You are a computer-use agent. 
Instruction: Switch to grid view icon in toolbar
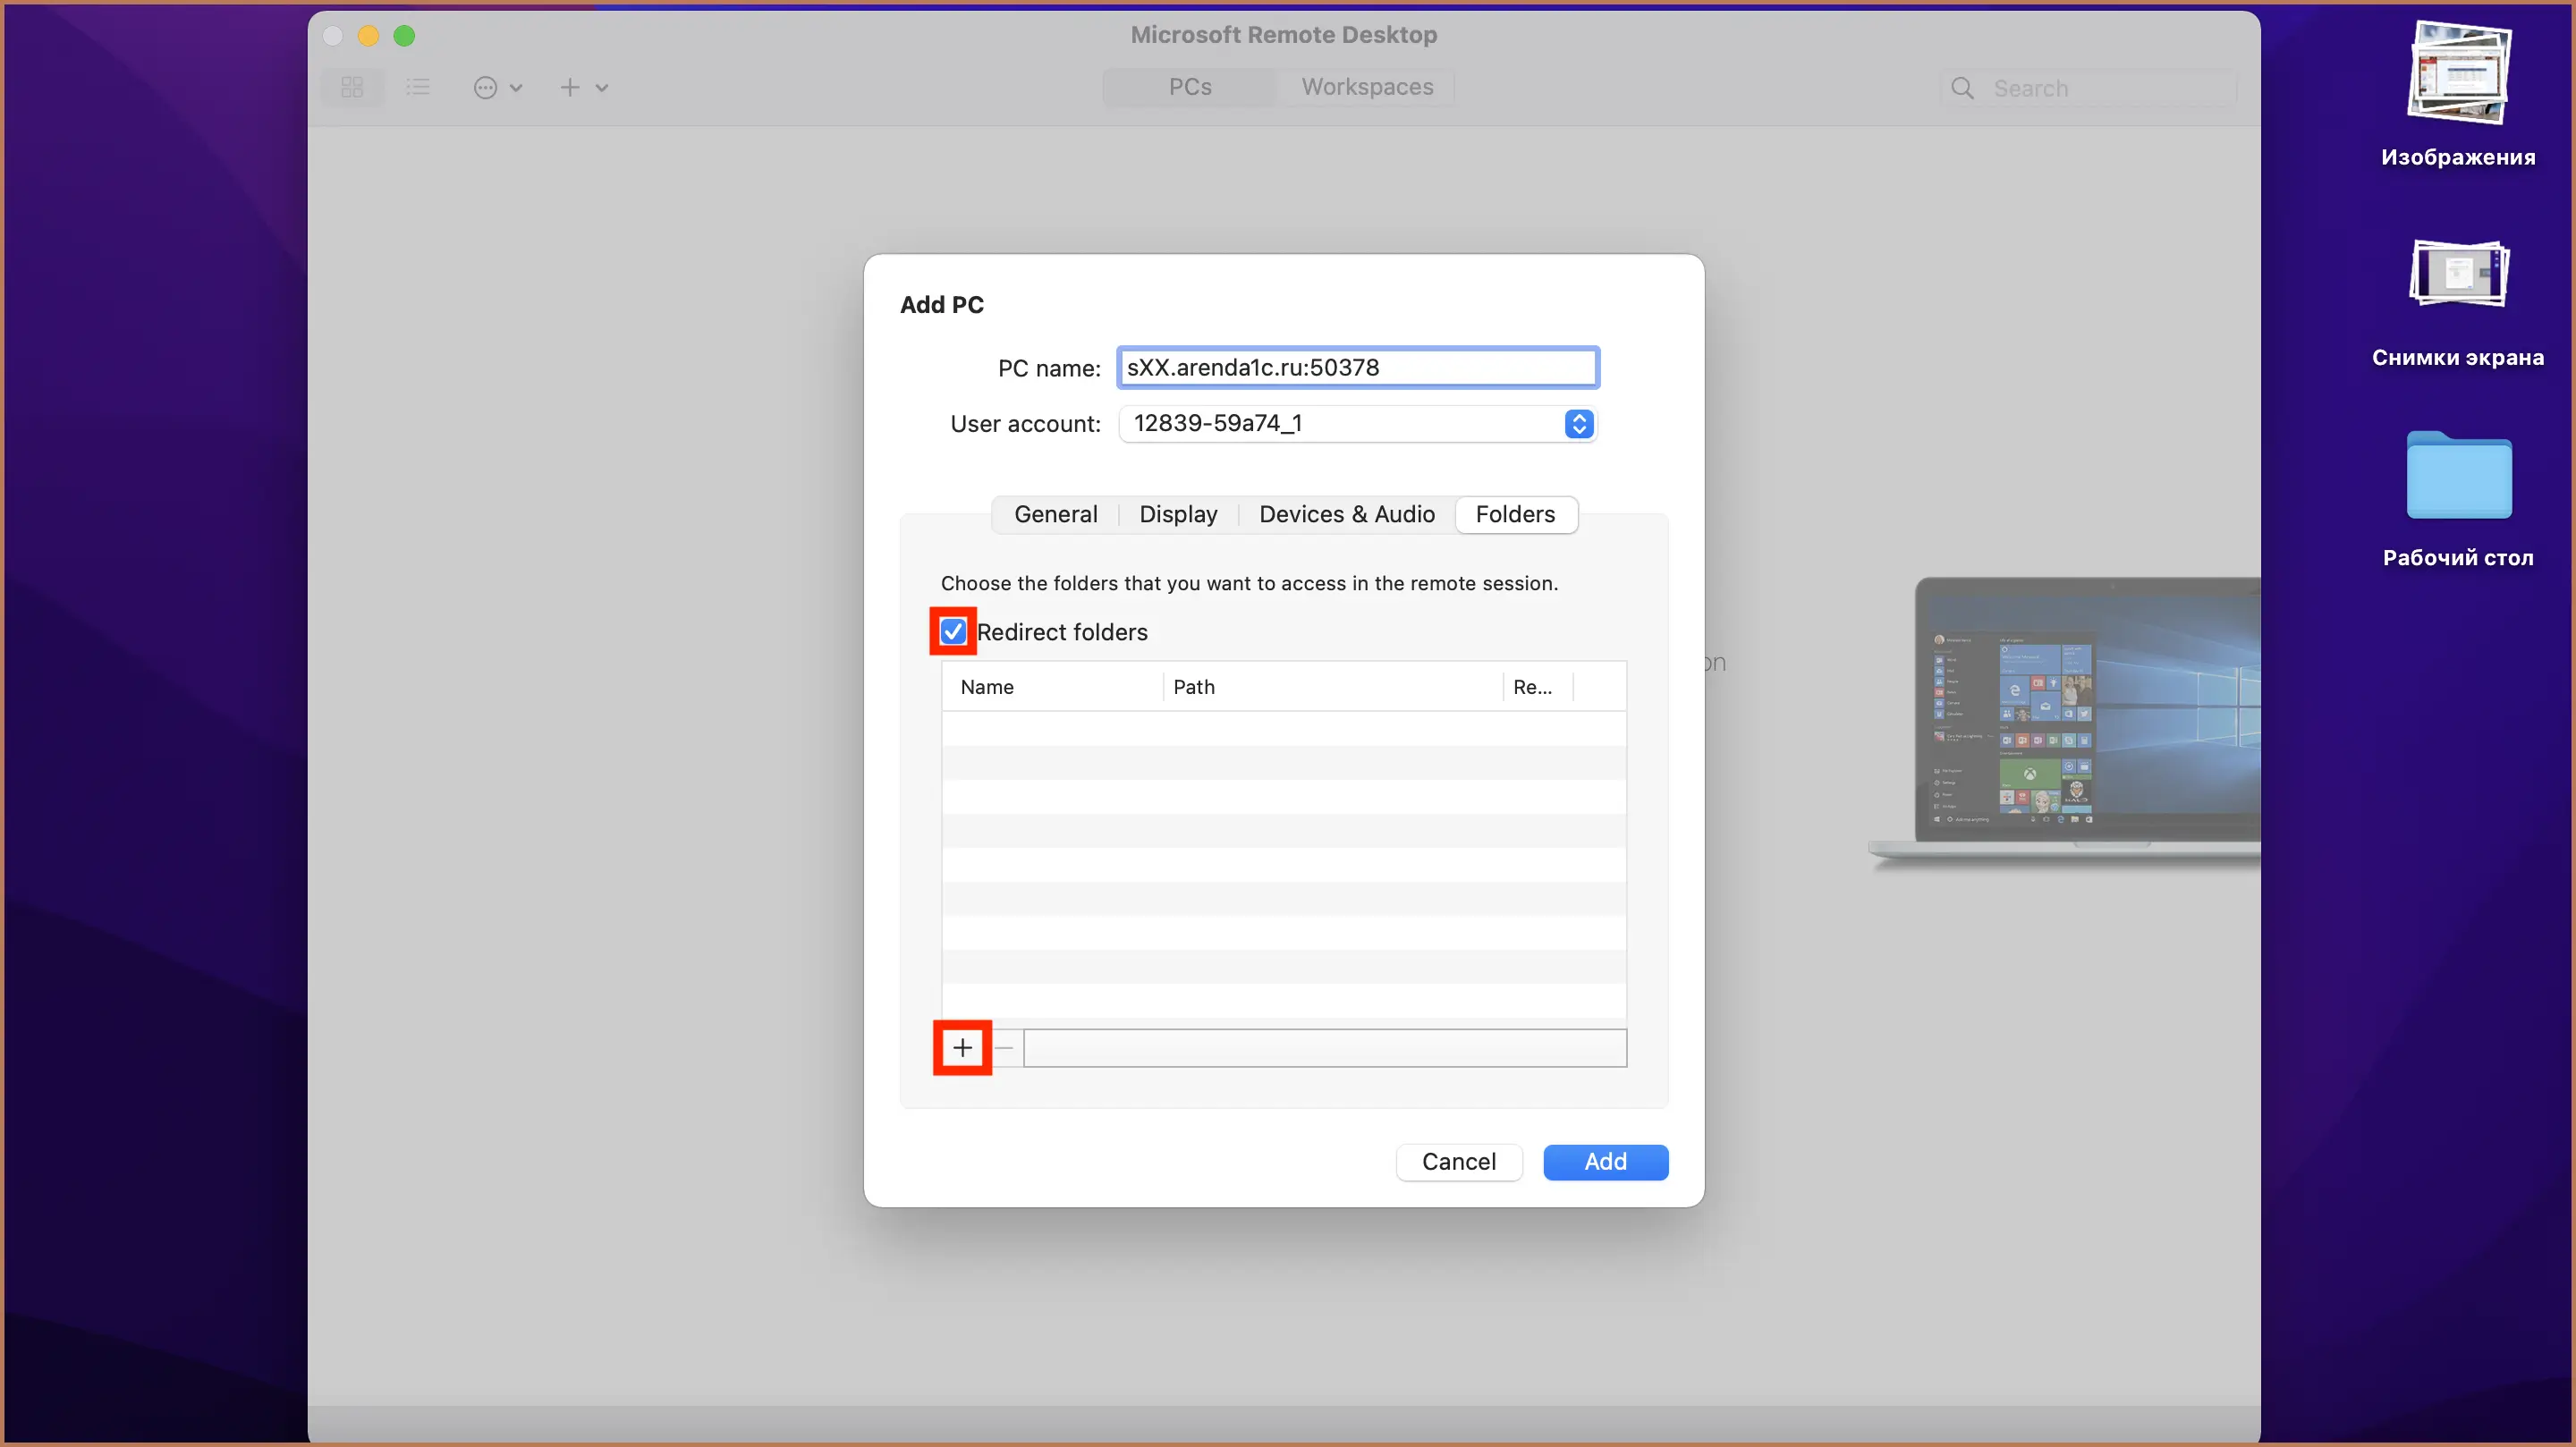(352, 87)
